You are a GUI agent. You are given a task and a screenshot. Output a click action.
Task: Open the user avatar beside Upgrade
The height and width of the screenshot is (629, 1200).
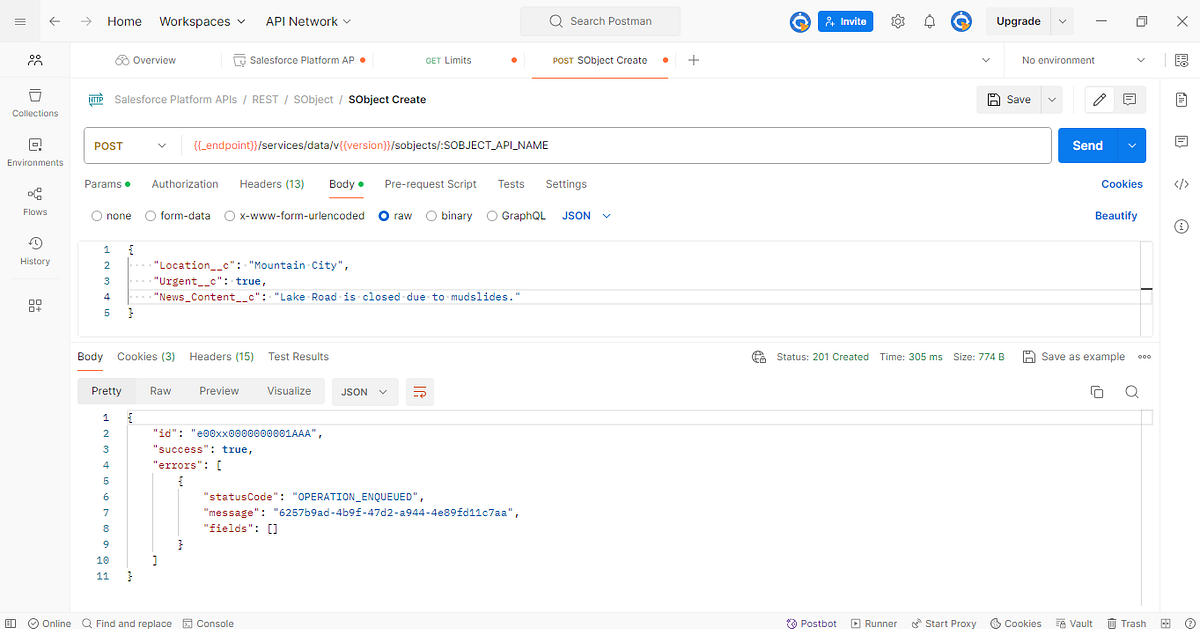pyautogui.click(x=961, y=21)
